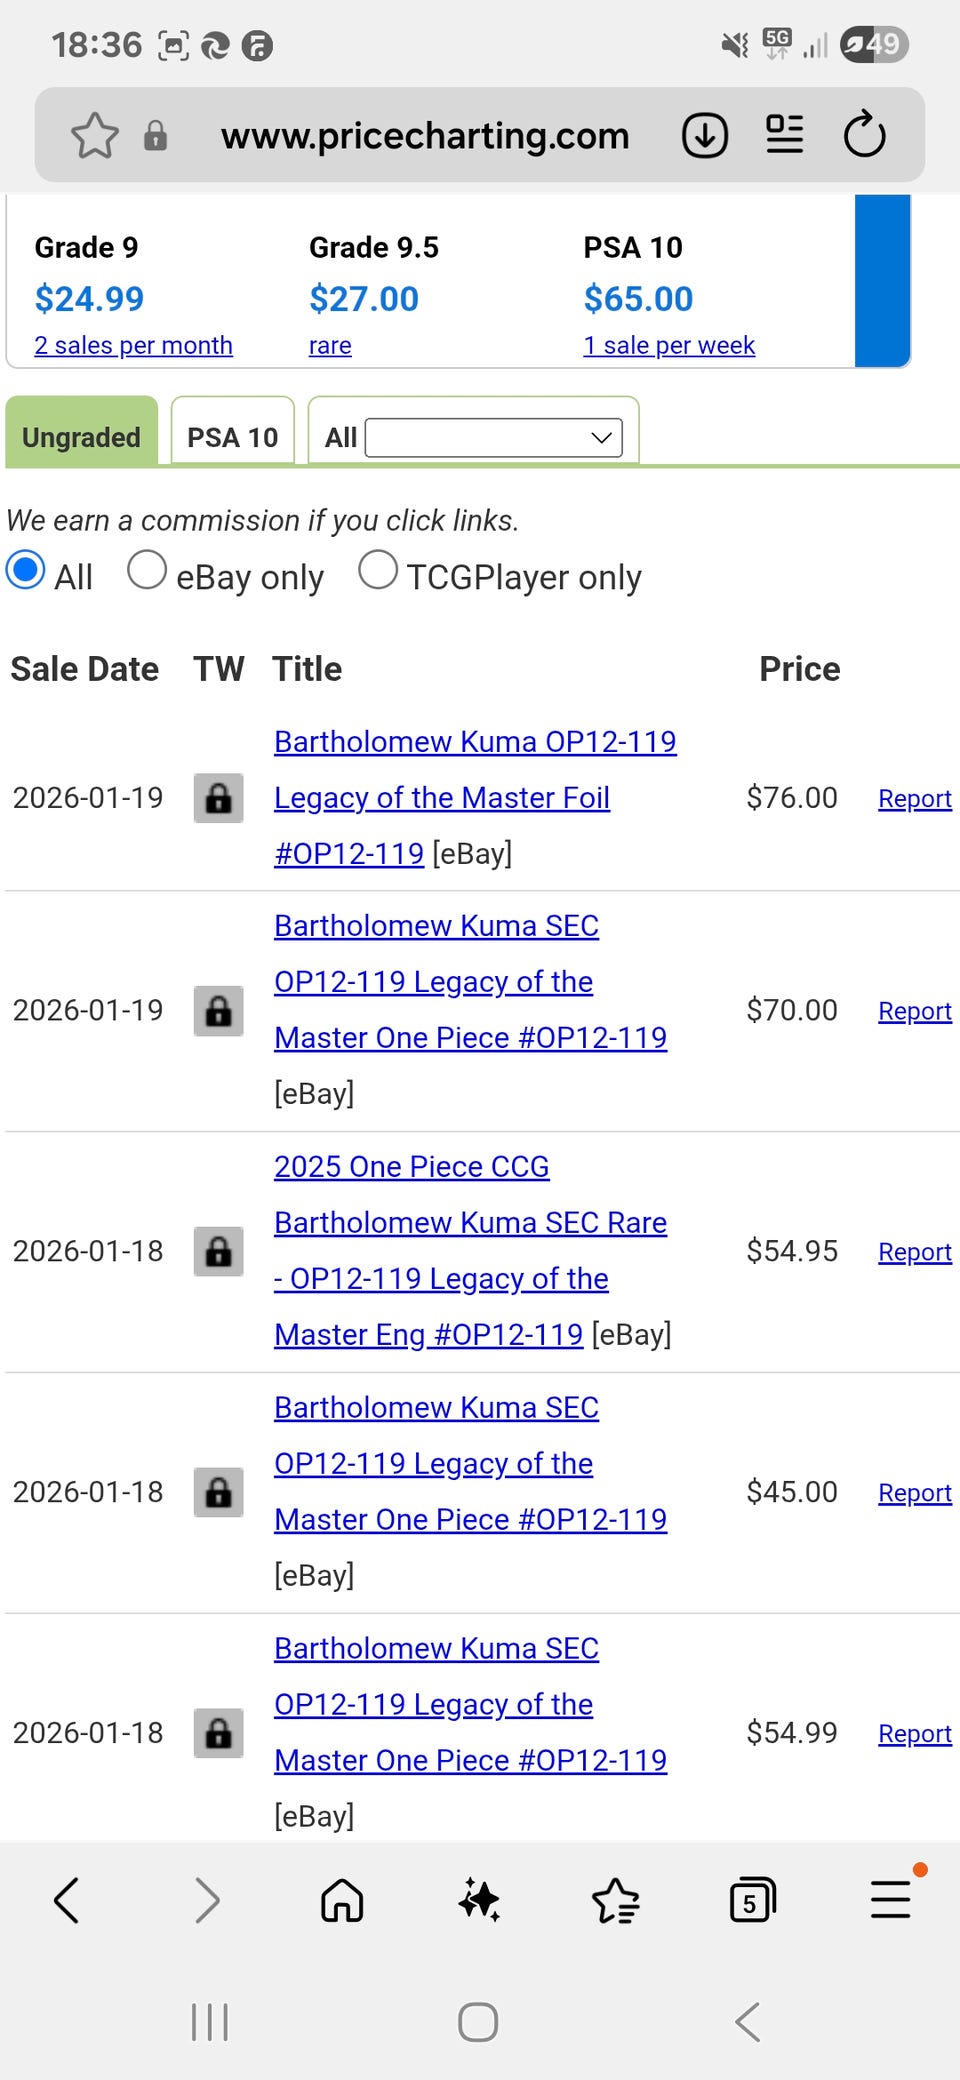Tap the bookmark star in address bar
960x2080 pixels.
click(x=95, y=136)
